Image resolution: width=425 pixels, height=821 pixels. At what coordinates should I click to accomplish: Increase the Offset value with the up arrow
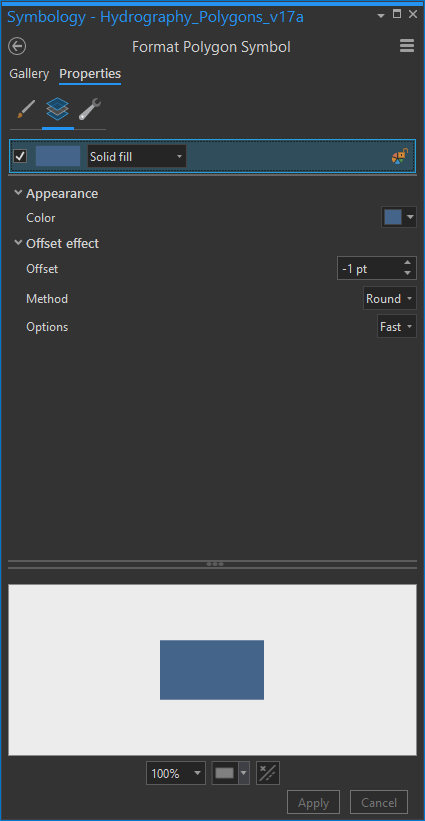(x=407, y=263)
